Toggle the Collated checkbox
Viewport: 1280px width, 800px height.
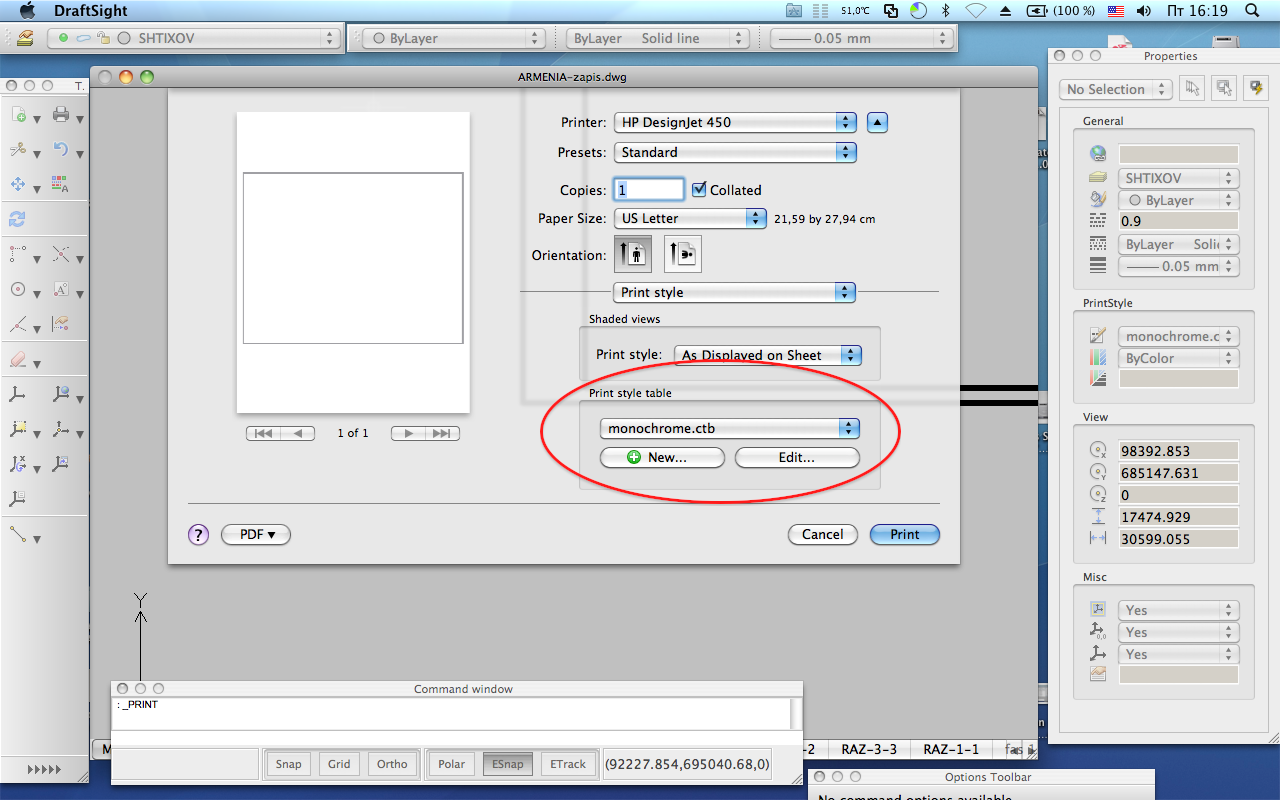[699, 189]
